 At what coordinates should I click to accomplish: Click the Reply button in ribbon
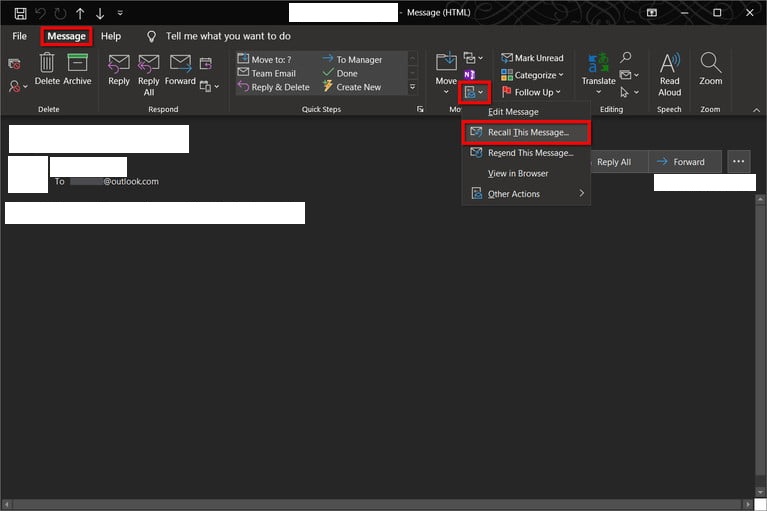[x=119, y=70]
